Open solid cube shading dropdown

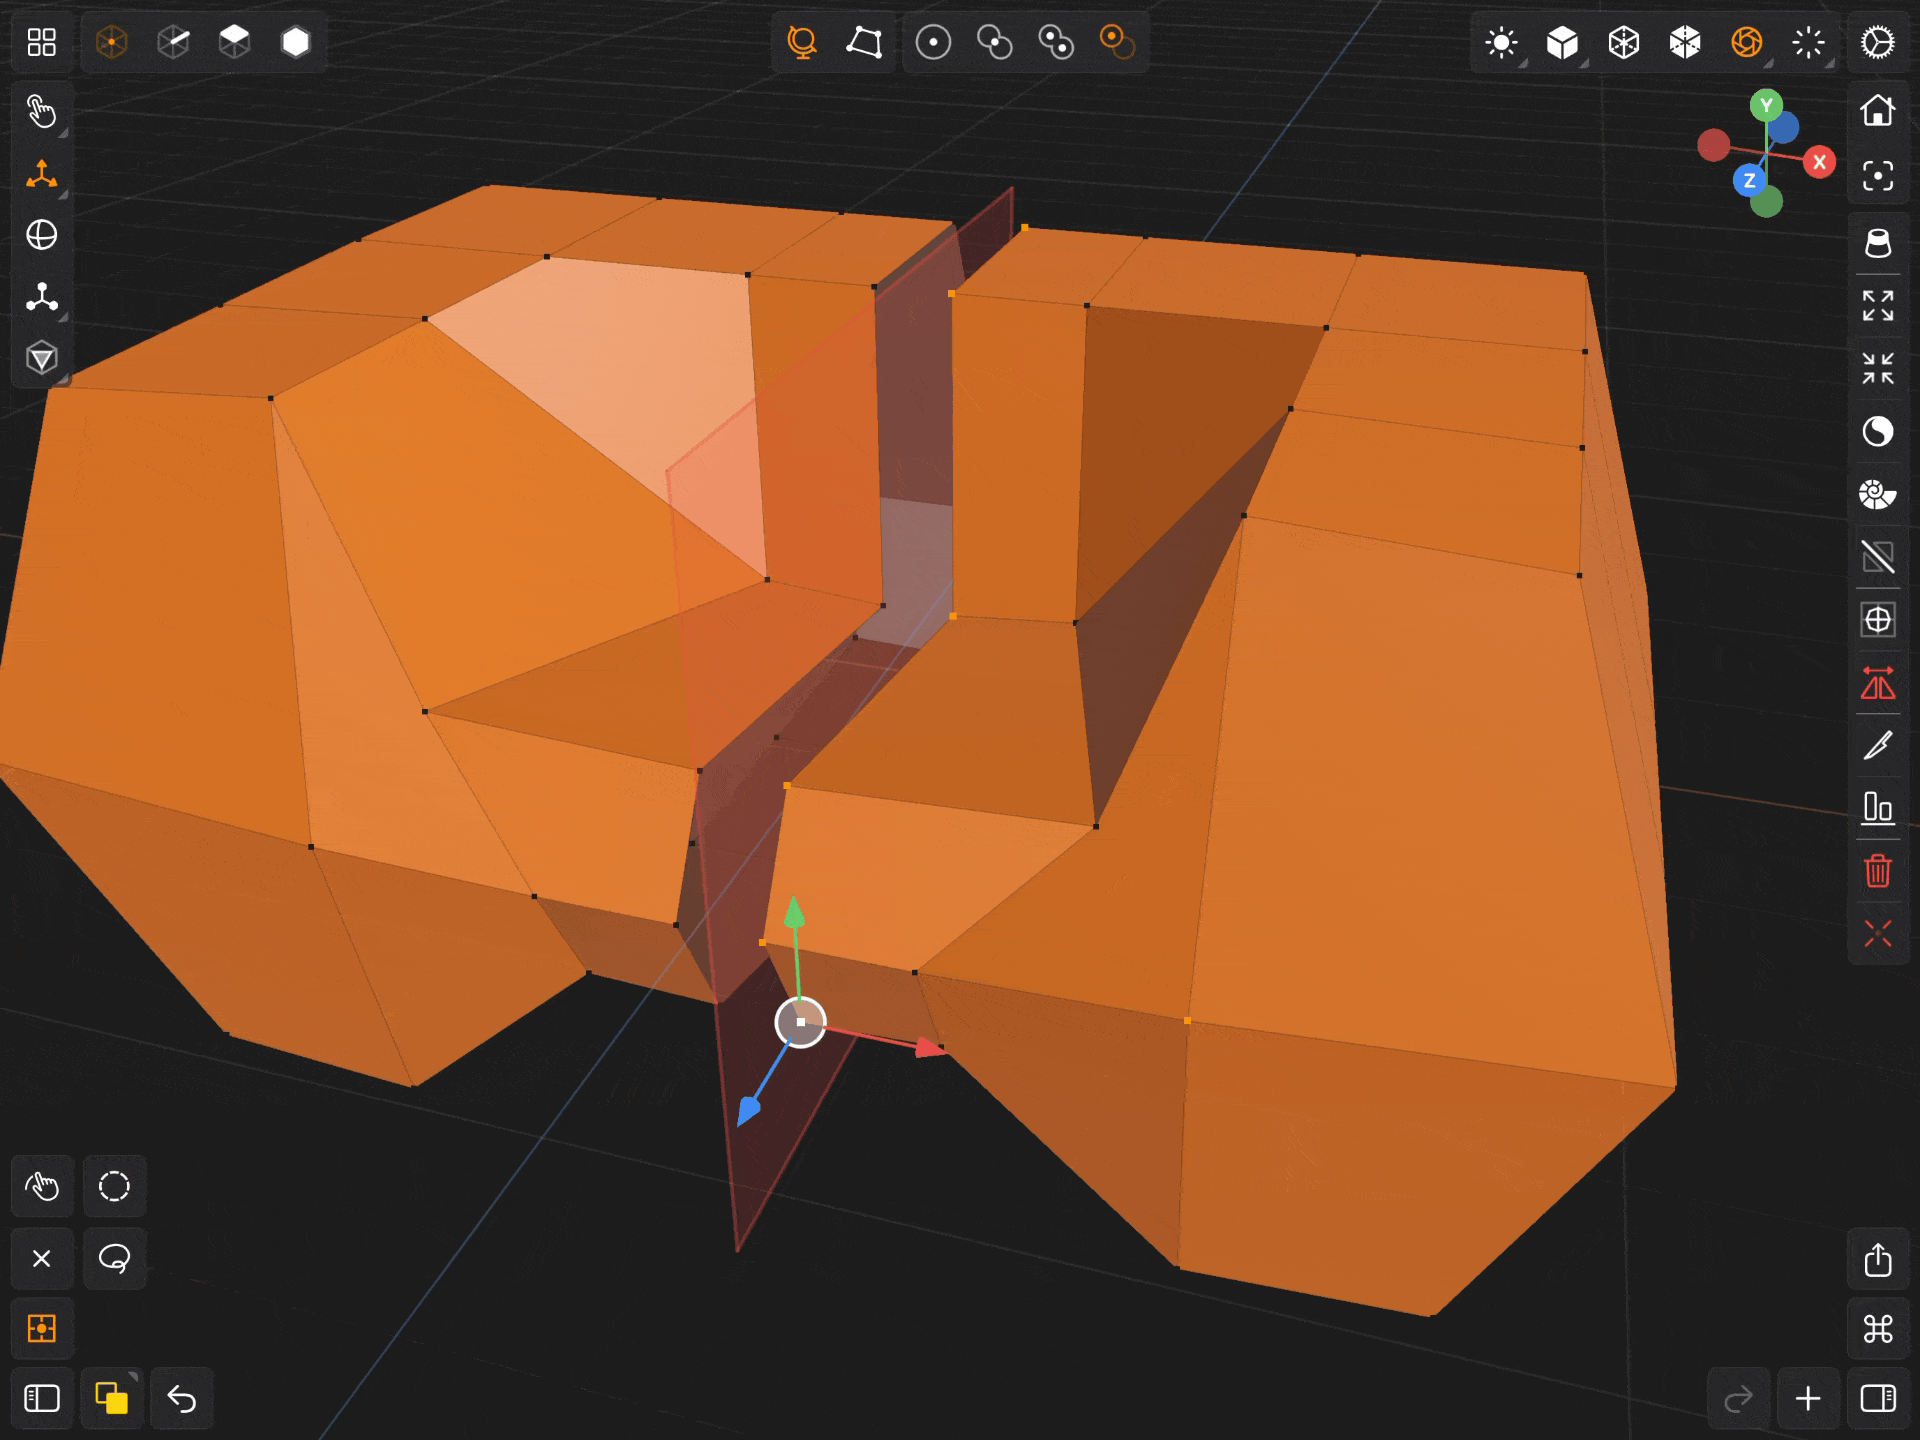tap(1563, 42)
